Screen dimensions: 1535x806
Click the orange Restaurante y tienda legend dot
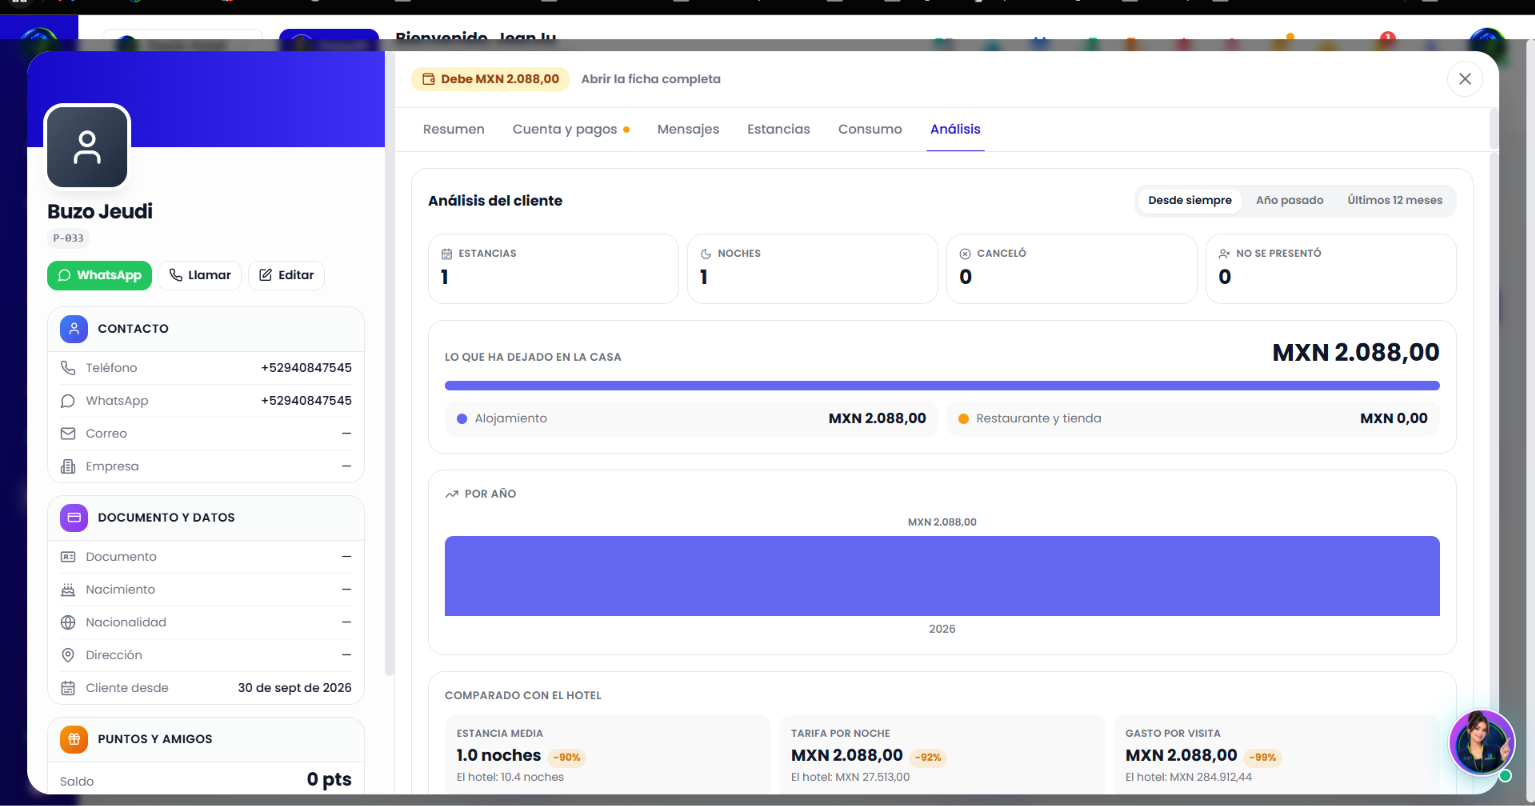click(964, 419)
